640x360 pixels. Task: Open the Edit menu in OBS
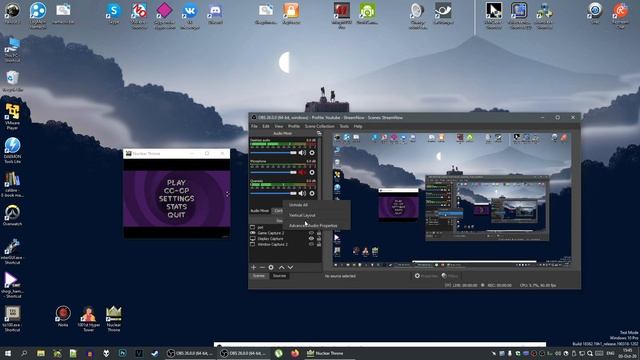point(266,126)
